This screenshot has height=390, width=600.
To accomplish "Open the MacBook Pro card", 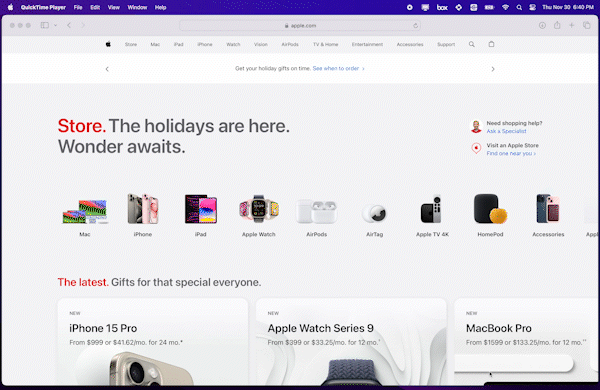I will (x=527, y=342).
